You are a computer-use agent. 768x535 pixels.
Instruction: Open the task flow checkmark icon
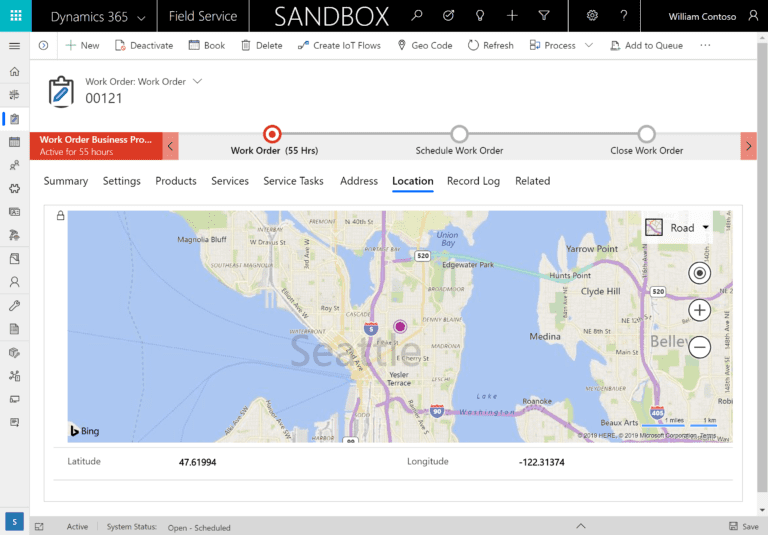tap(448, 16)
